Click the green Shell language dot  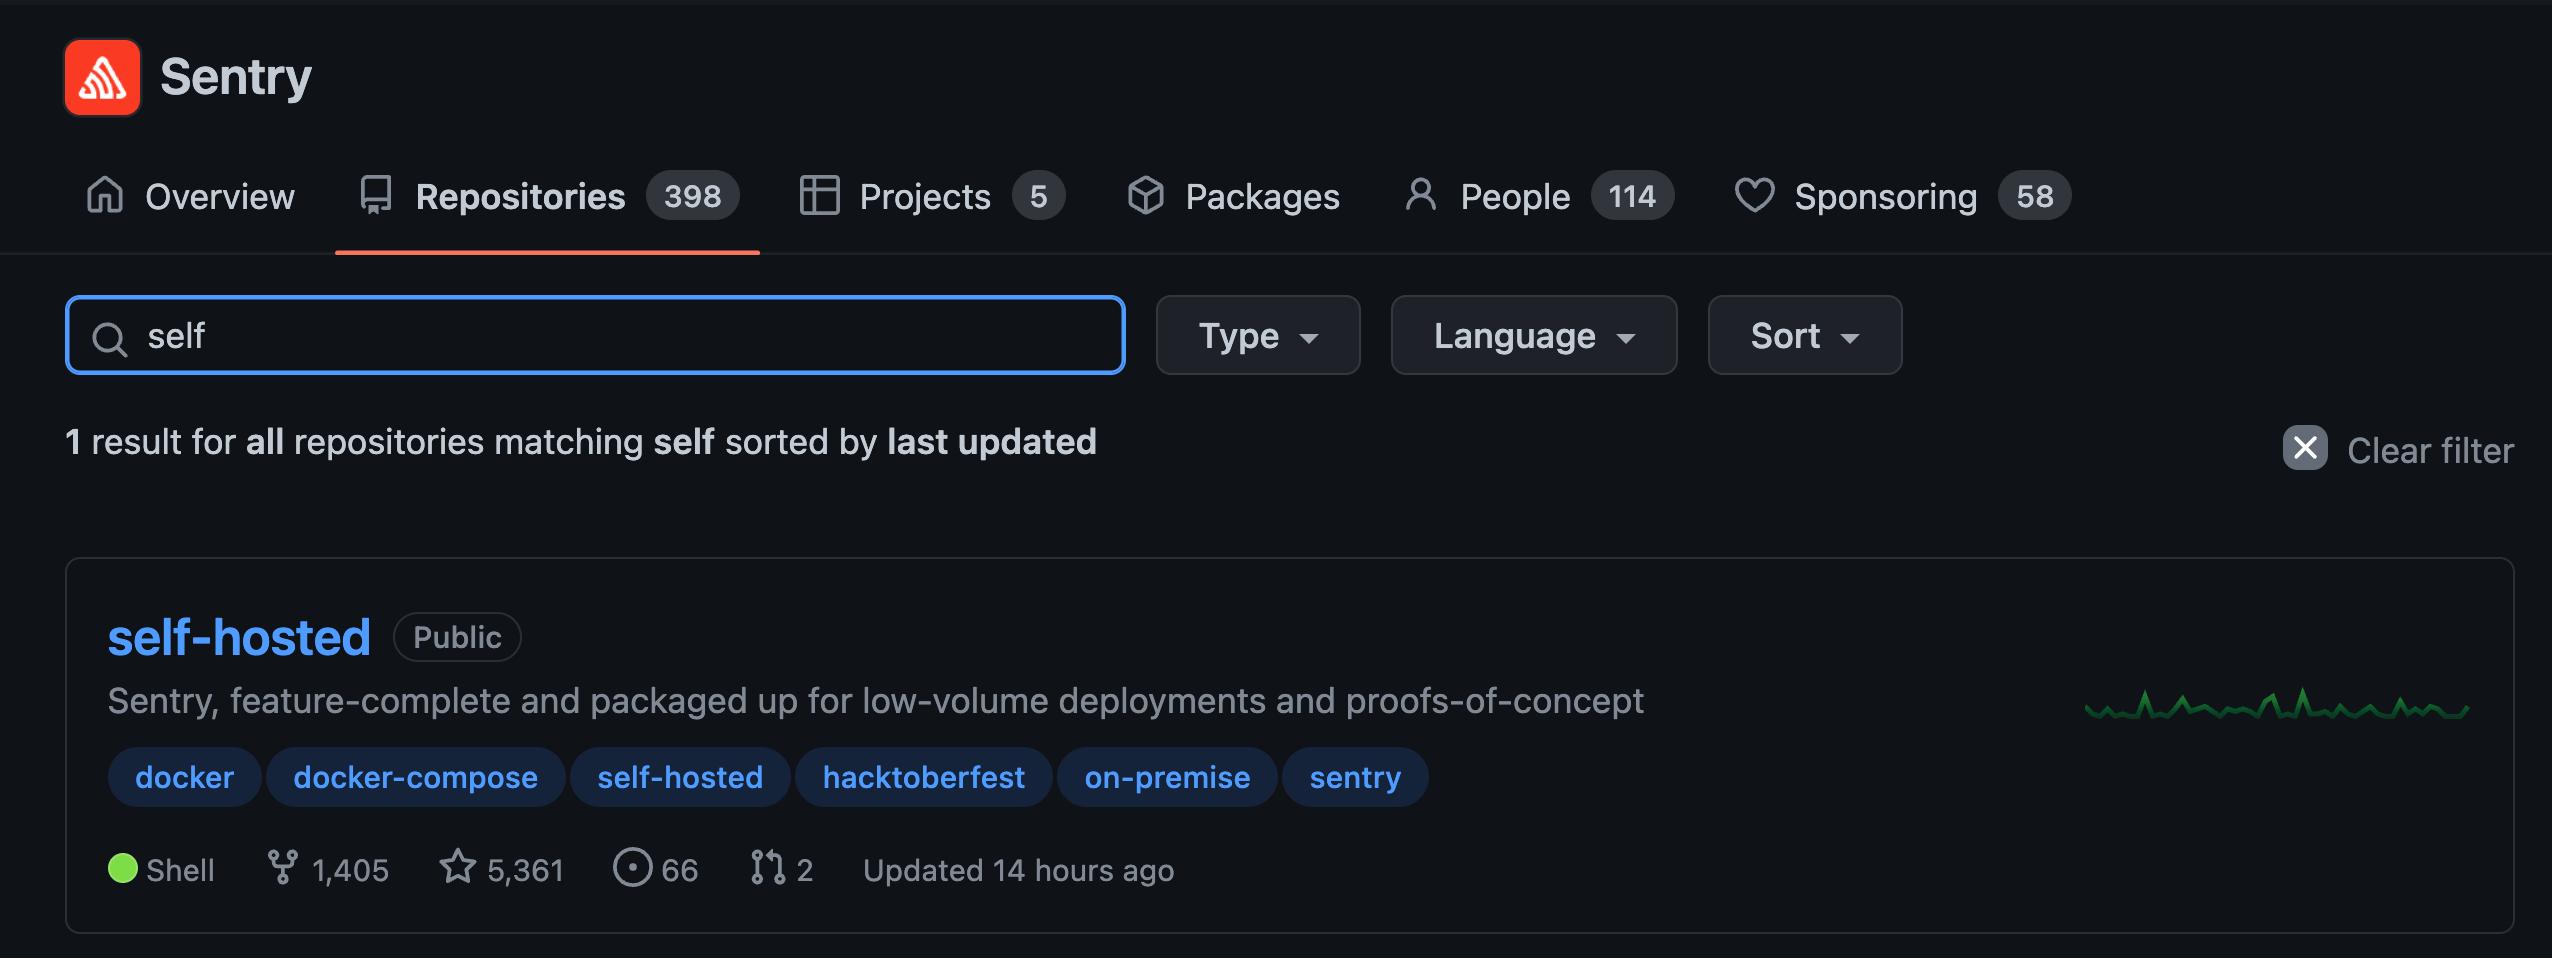point(123,868)
